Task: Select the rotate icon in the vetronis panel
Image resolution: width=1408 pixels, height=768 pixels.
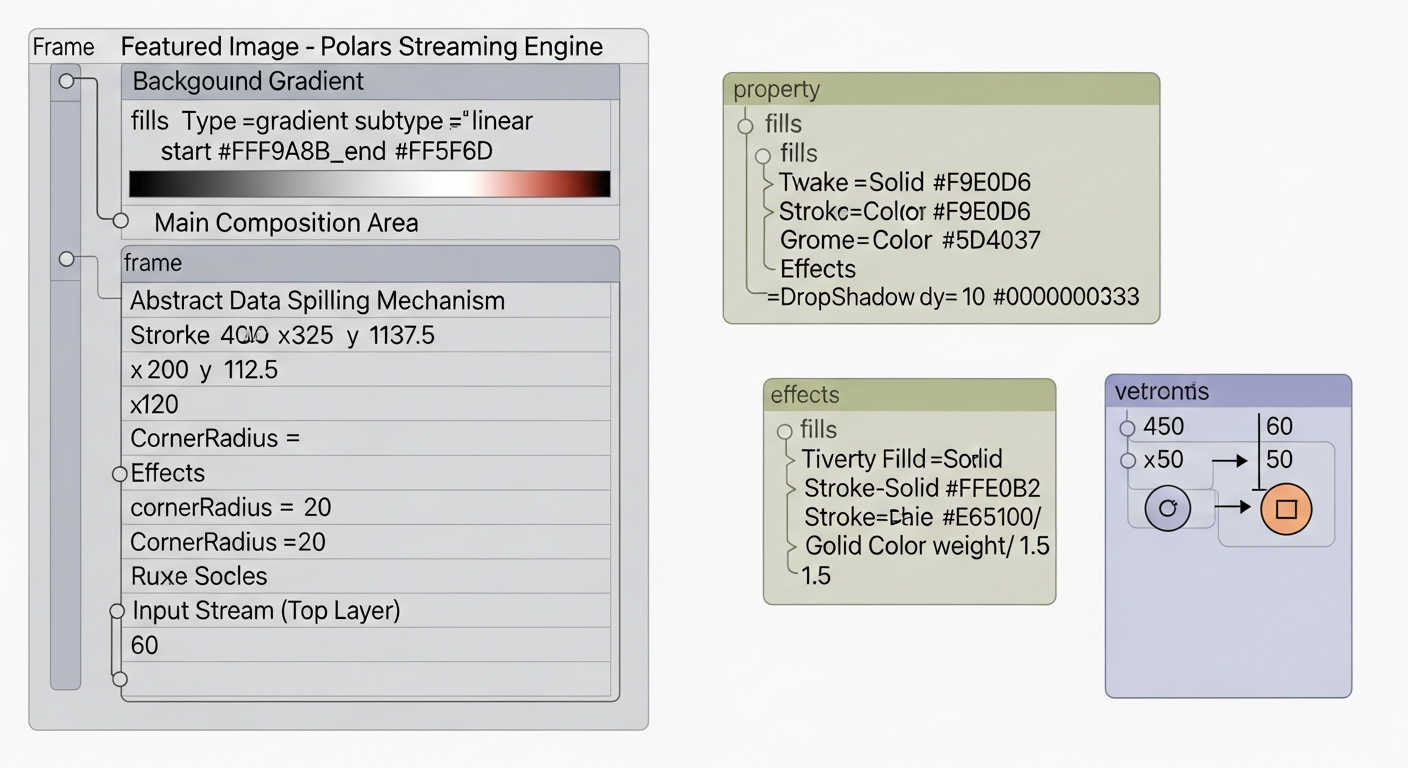Action: 1166,508
